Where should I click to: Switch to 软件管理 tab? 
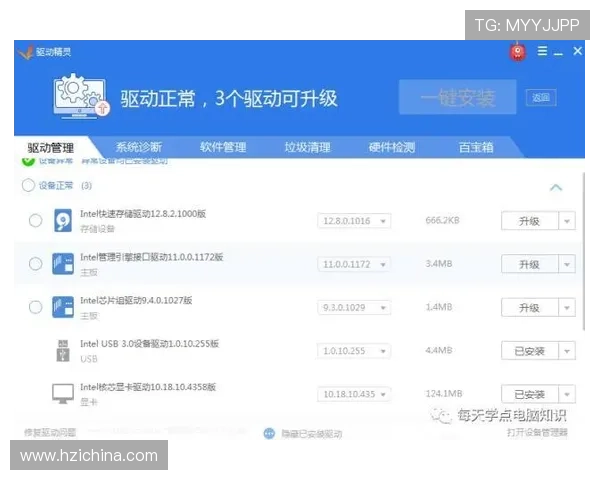pos(223,147)
